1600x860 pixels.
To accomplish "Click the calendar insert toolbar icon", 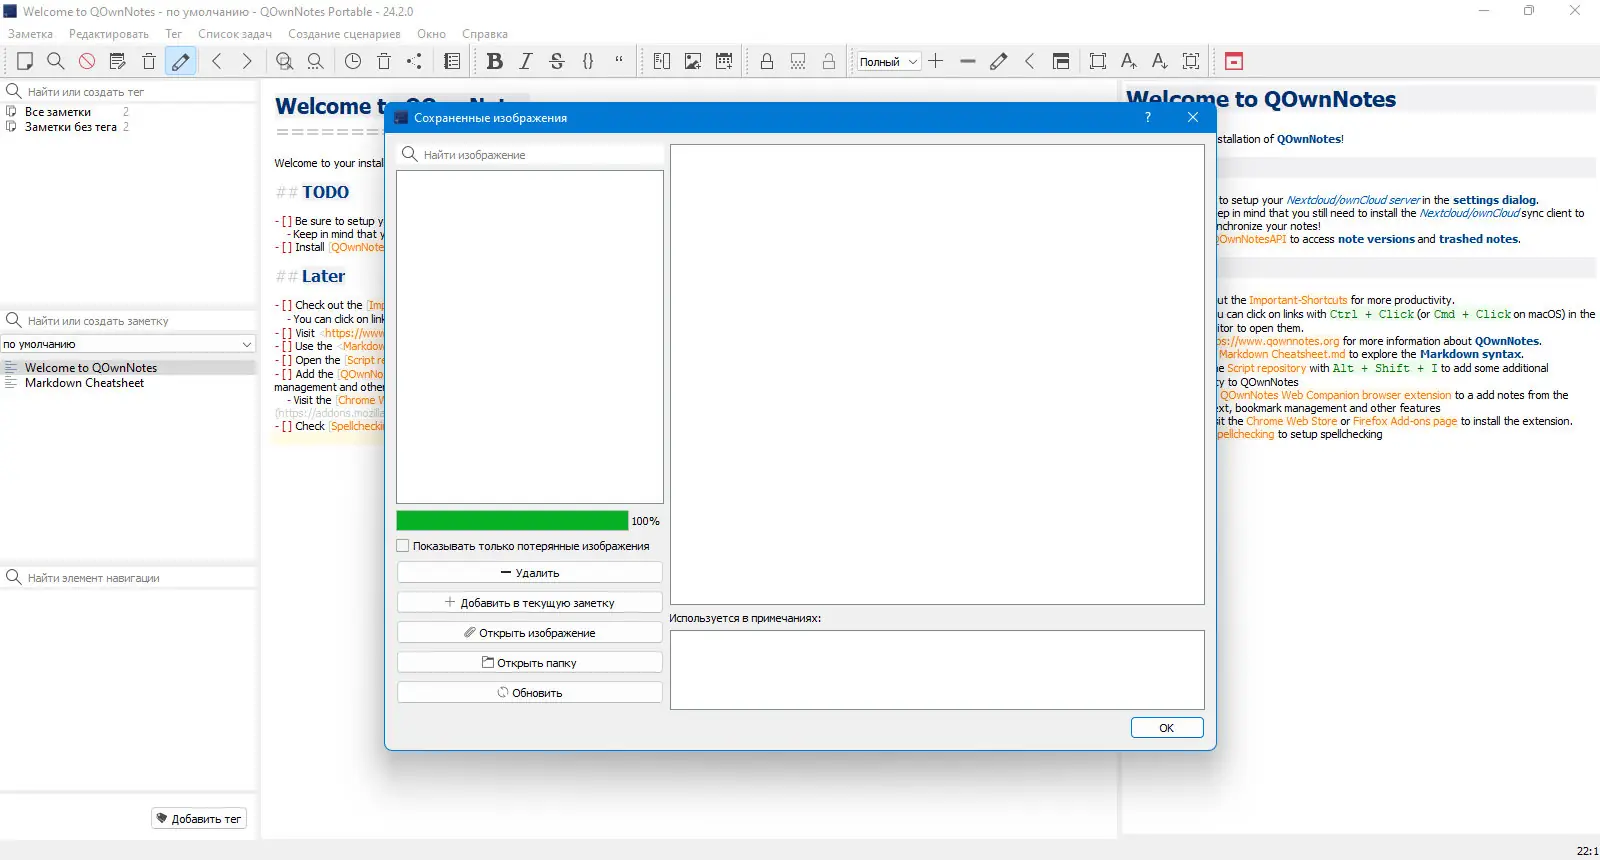I will [x=724, y=61].
